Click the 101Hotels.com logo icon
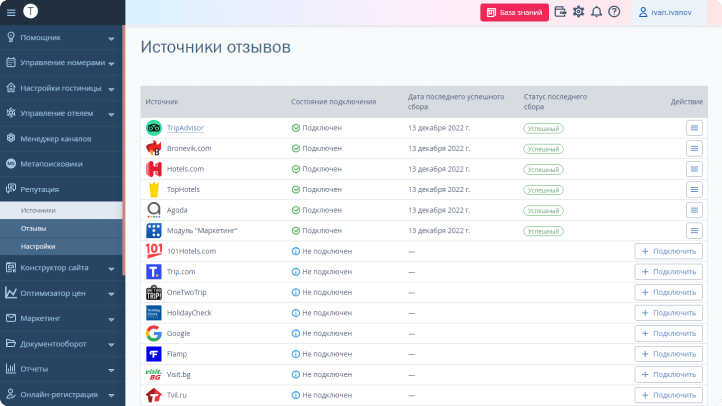 (x=154, y=251)
